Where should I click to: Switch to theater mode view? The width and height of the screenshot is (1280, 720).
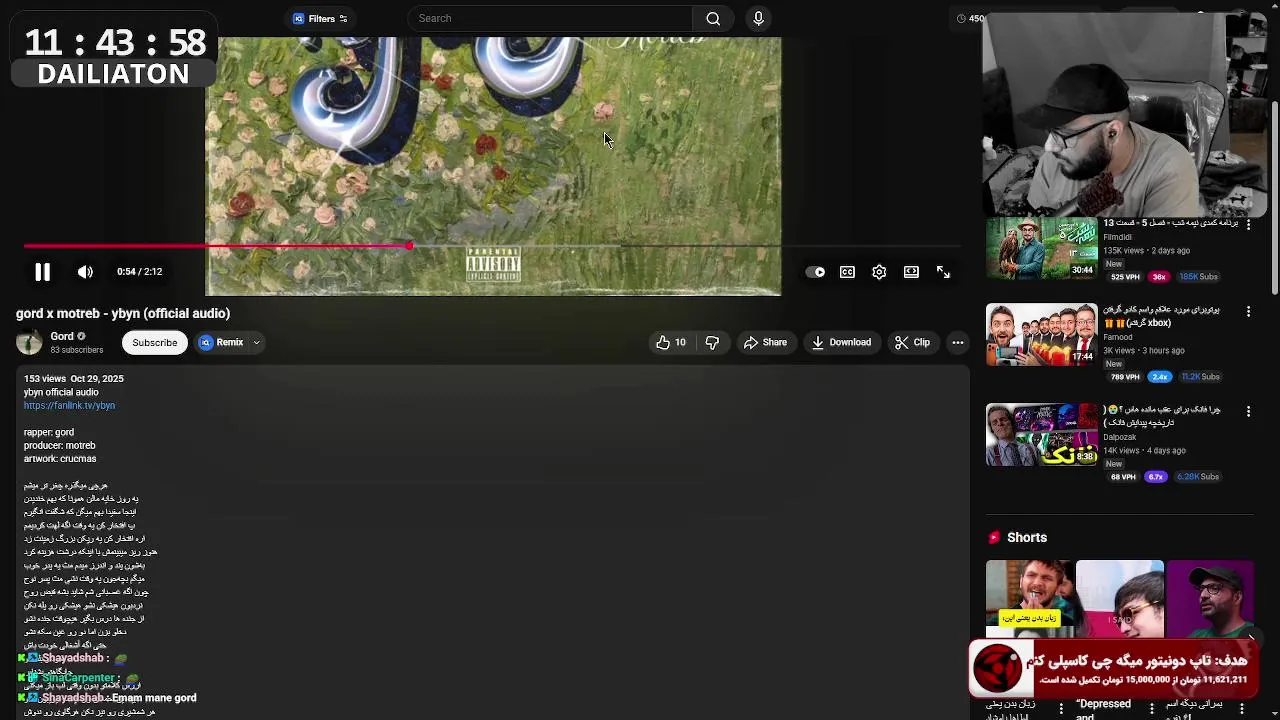click(911, 272)
